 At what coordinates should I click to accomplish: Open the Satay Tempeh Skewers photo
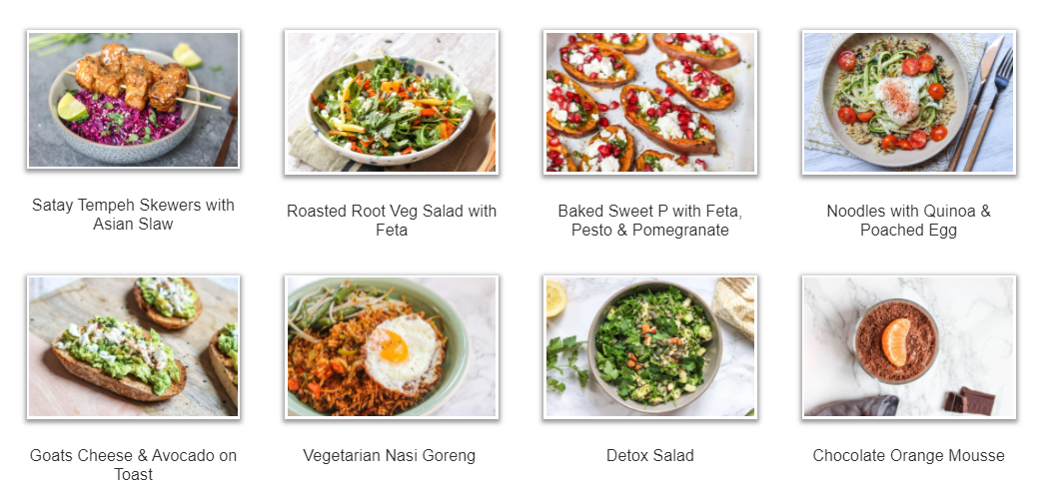coord(133,100)
